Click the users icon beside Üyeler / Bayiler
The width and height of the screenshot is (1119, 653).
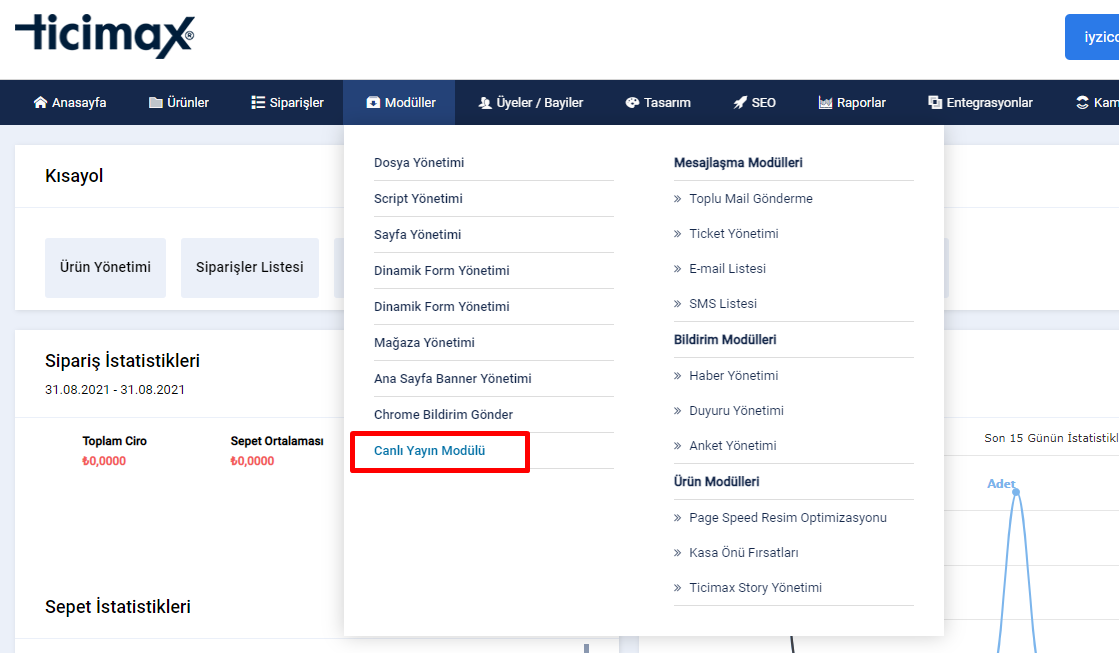(485, 103)
